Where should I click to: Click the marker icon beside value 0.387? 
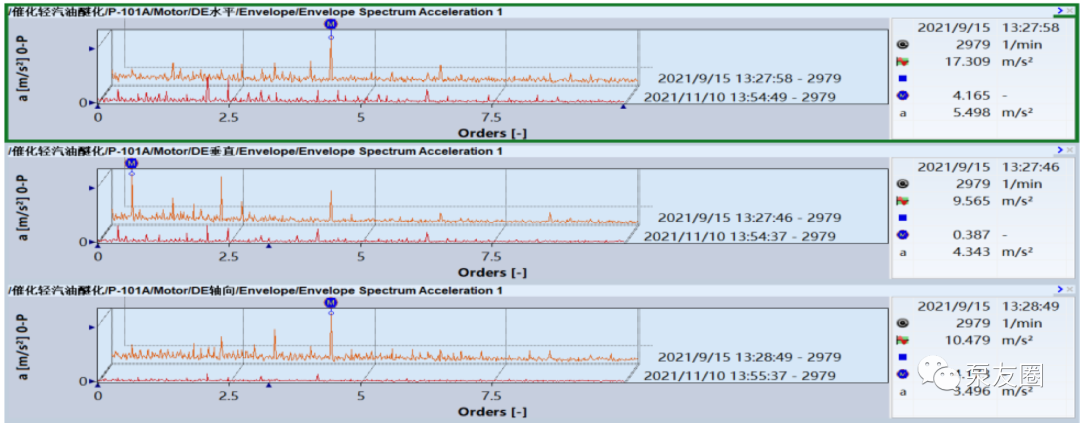tap(903, 235)
